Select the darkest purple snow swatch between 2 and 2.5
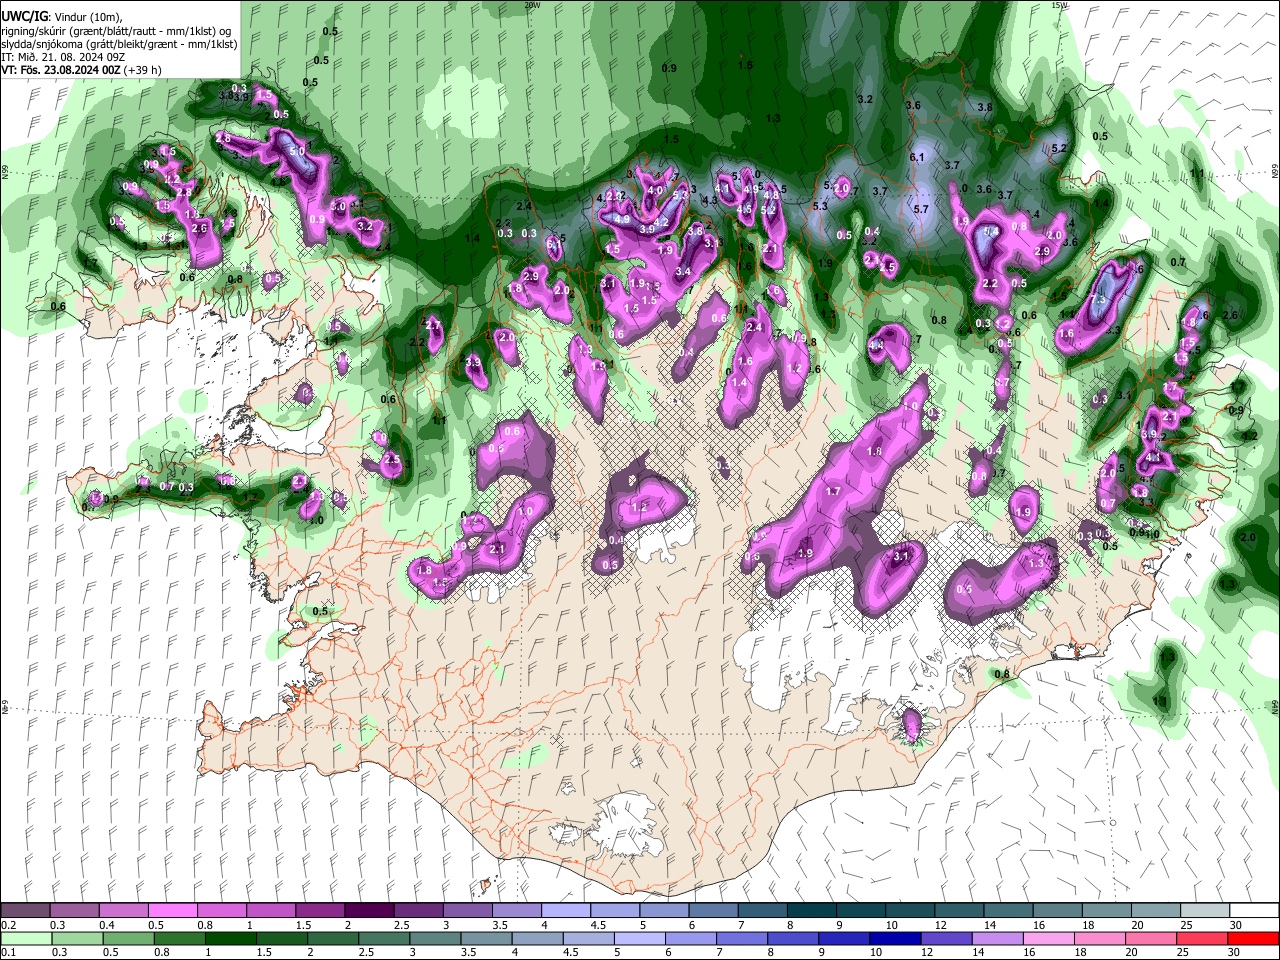Viewport: 1280px width, 960px height. (368, 911)
